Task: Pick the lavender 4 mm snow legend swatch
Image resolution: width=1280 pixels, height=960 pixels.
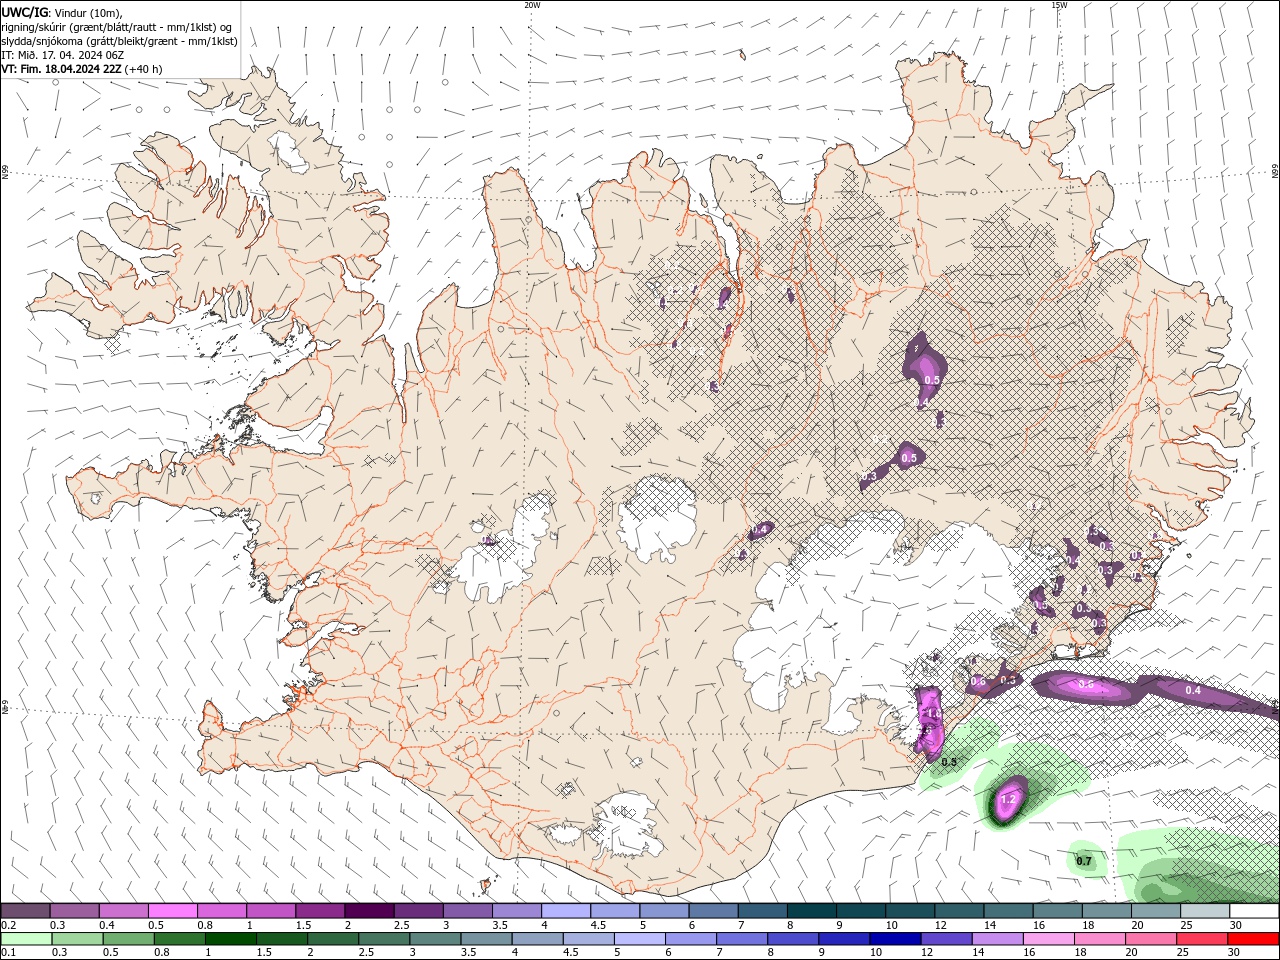Action: 565,911
